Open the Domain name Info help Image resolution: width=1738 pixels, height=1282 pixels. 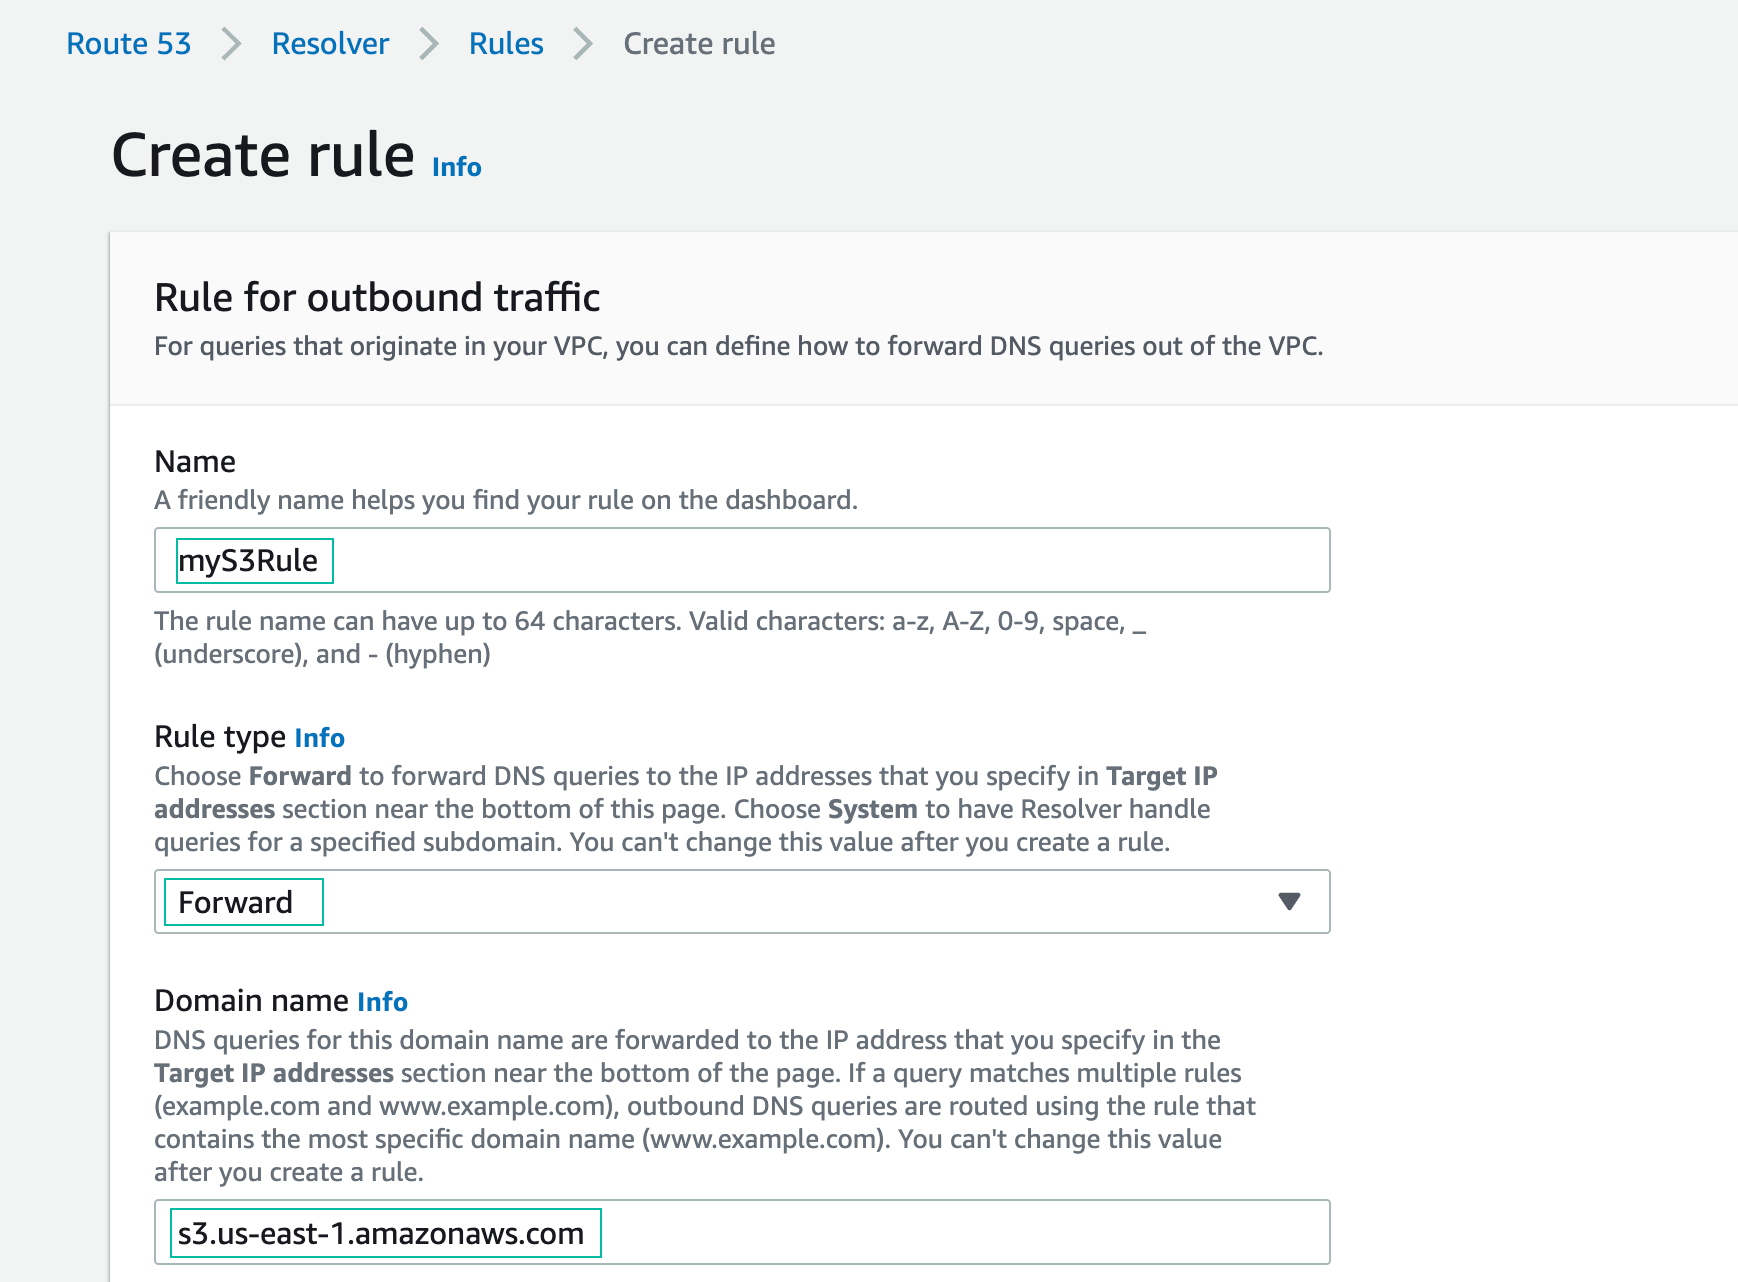click(x=383, y=1001)
